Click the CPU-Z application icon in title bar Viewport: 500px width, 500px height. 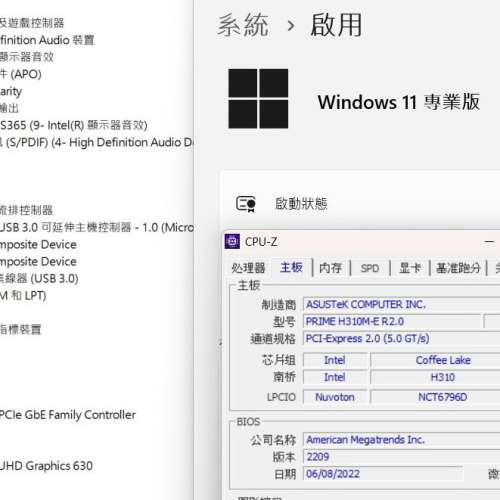[x=232, y=242]
